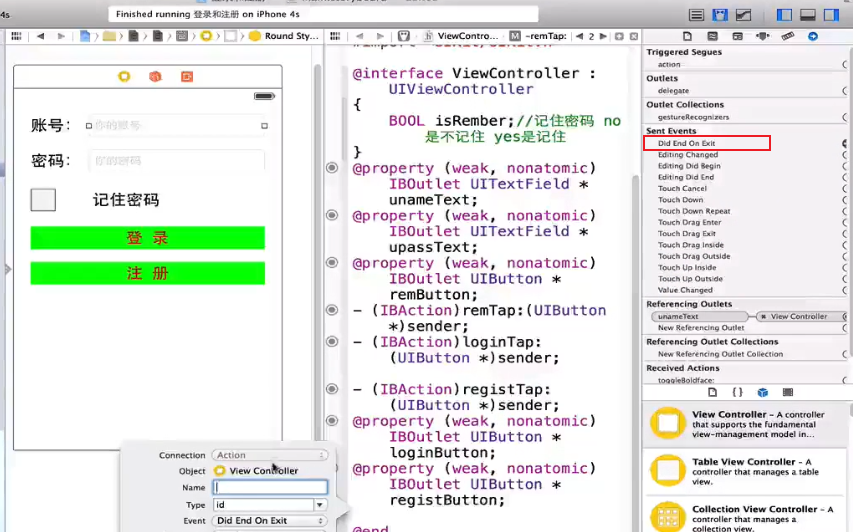Show the Code Snippet library
Screen dimensions: 853x532
[737, 392]
